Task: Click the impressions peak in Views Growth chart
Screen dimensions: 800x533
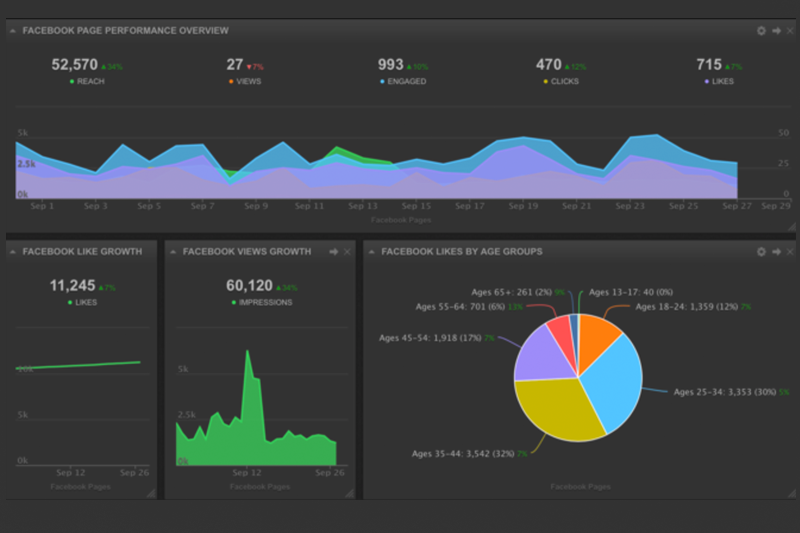Action: pyautogui.click(x=247, y=352)
